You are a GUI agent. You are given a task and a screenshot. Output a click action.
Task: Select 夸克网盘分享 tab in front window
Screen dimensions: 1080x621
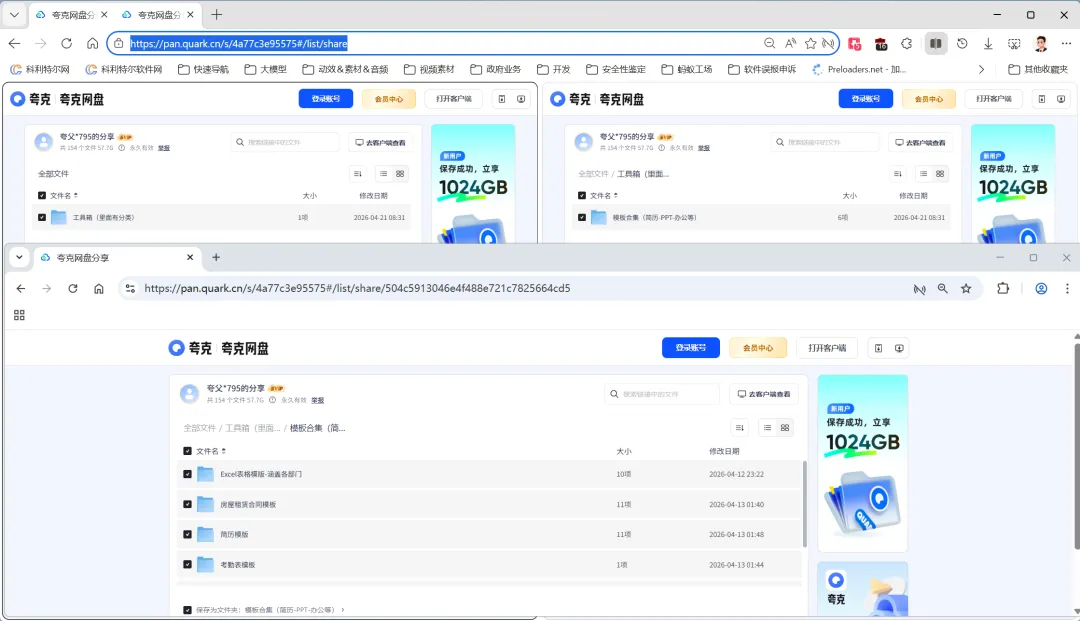click(x=117, y=257)
